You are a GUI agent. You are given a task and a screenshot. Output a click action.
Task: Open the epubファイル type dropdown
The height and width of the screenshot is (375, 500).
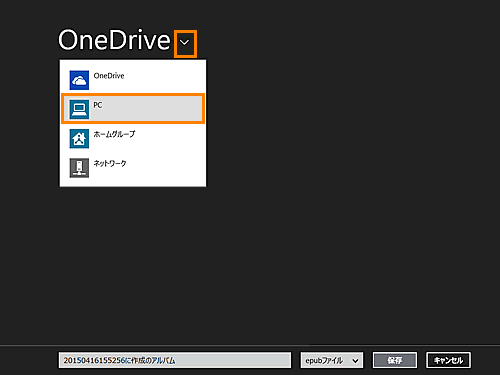pos(332,360)
